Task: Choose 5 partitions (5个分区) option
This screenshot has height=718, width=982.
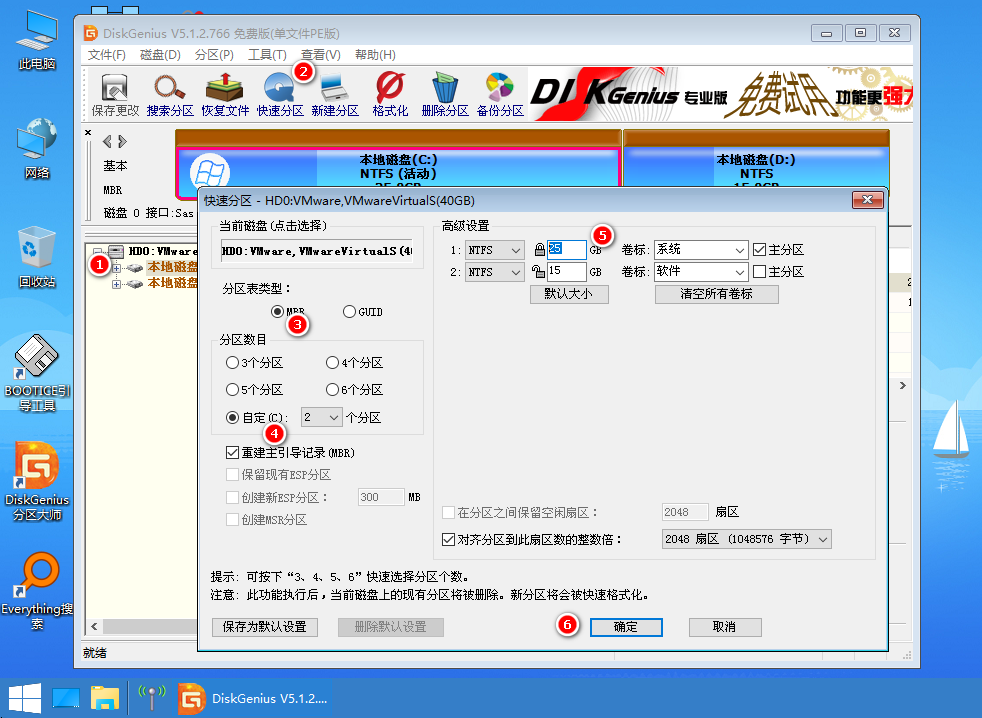Action: pyautogui.click(x=232, y=390)
